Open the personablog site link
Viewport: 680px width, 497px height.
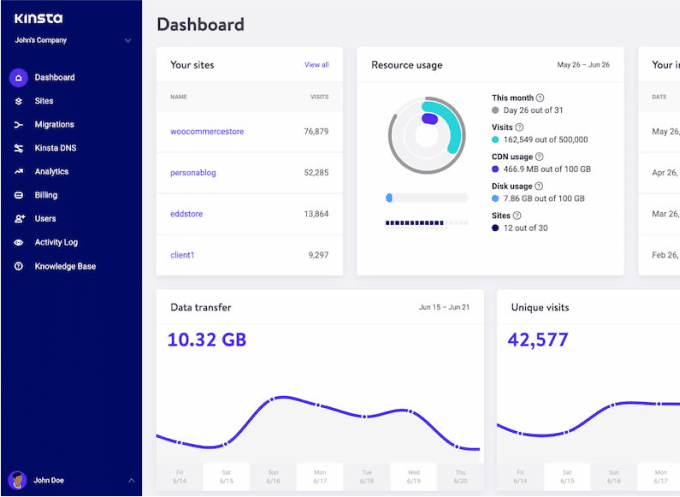(x=193, y=173)
